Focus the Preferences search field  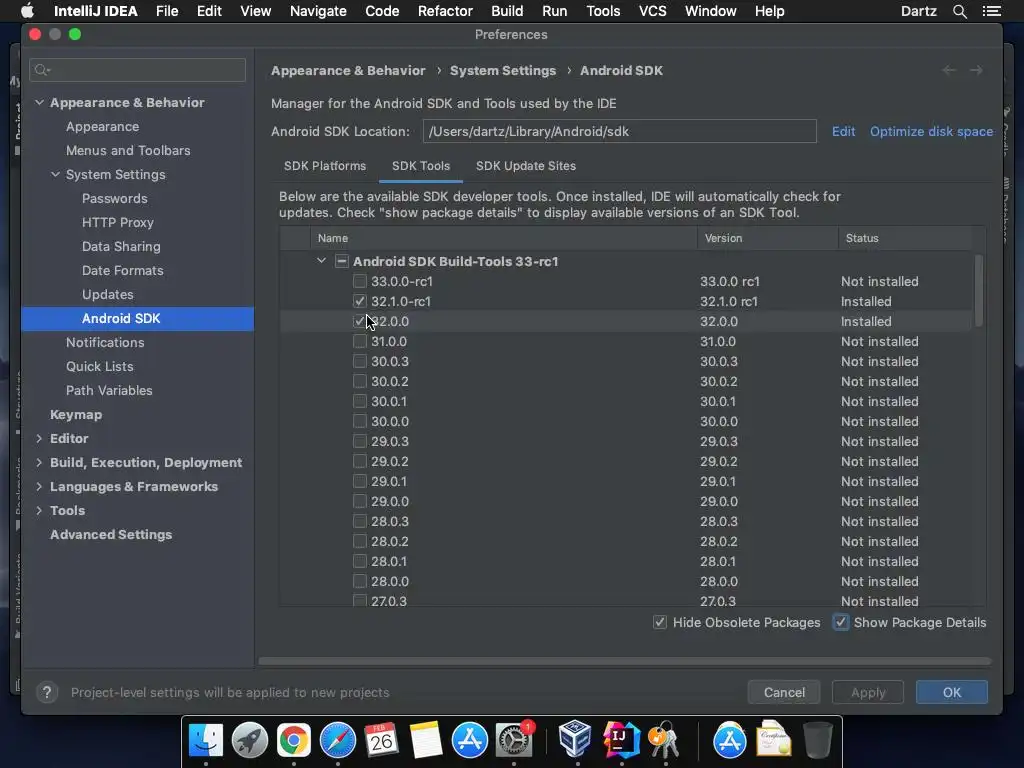click(137, 70)
